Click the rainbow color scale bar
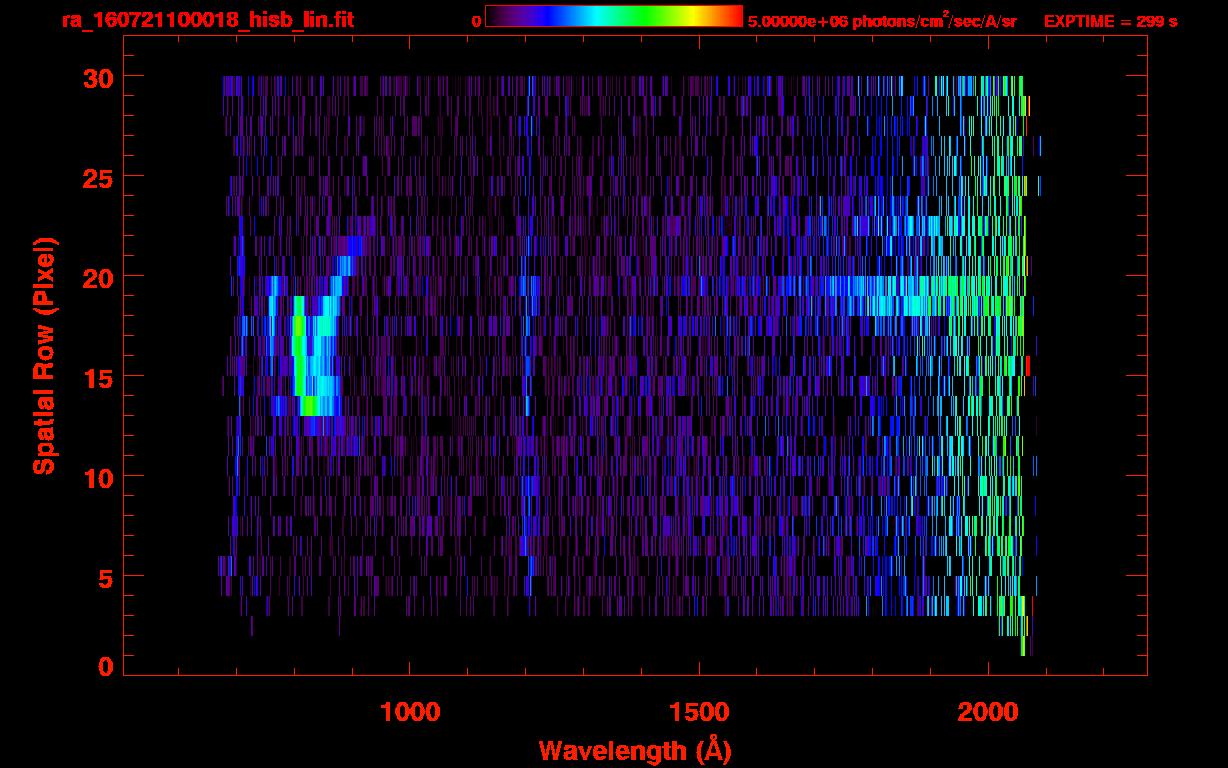This screenshot has height=768, width=1228. tap(613, 17)
